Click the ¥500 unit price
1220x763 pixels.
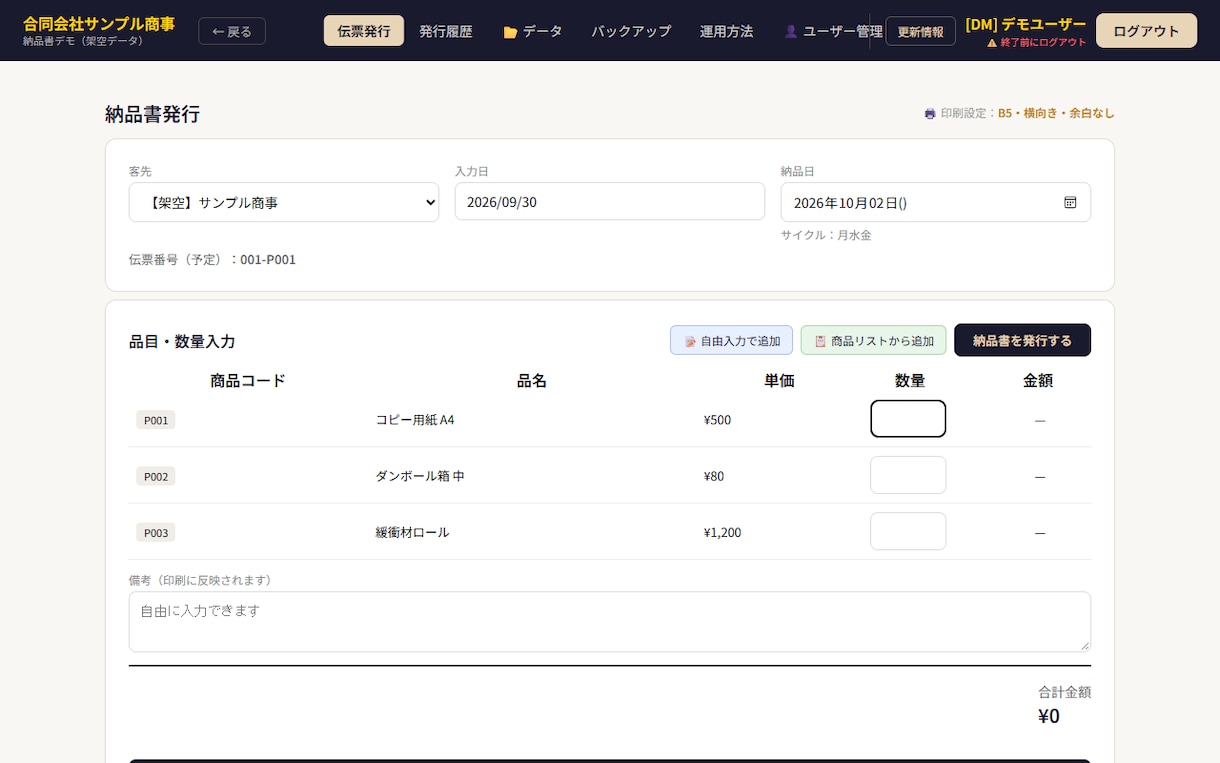pos(717,420)
